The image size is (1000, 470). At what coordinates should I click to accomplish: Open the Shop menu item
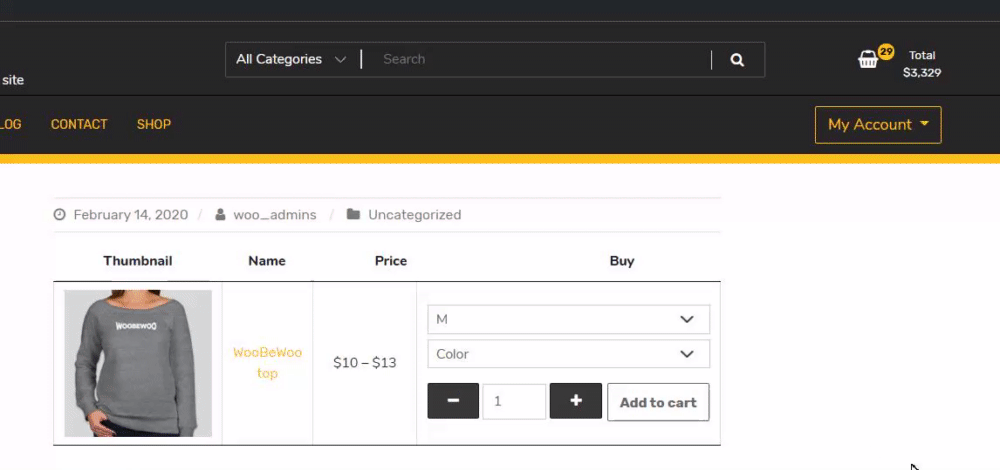click(154, 125)
